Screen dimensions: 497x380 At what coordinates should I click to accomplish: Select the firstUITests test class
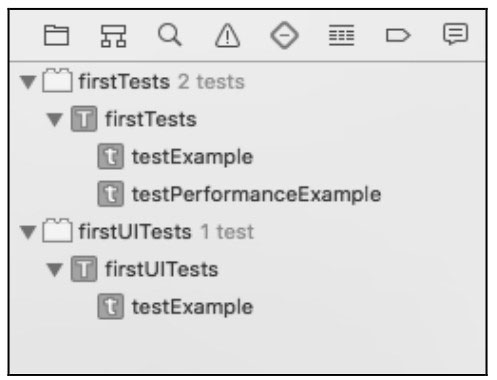pos(248,269)
